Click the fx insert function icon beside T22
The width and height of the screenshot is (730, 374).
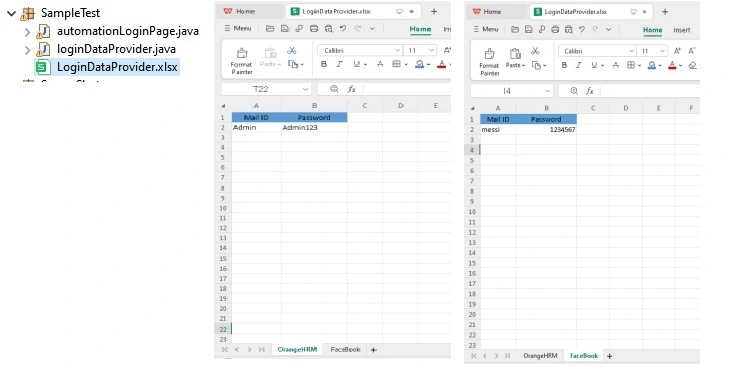[x=351, y=89]
